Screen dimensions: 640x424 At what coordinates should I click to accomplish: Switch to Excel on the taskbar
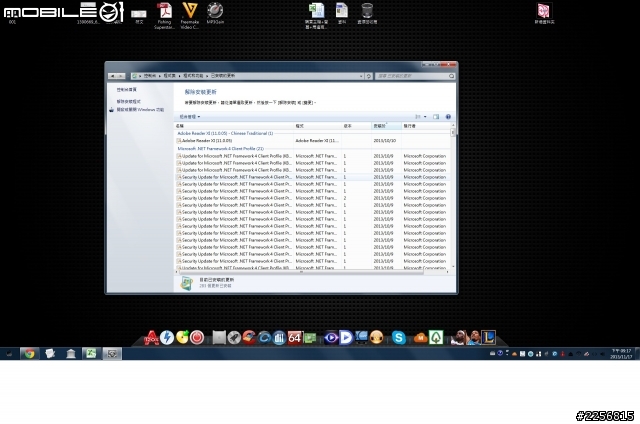[x=91, y=353]
